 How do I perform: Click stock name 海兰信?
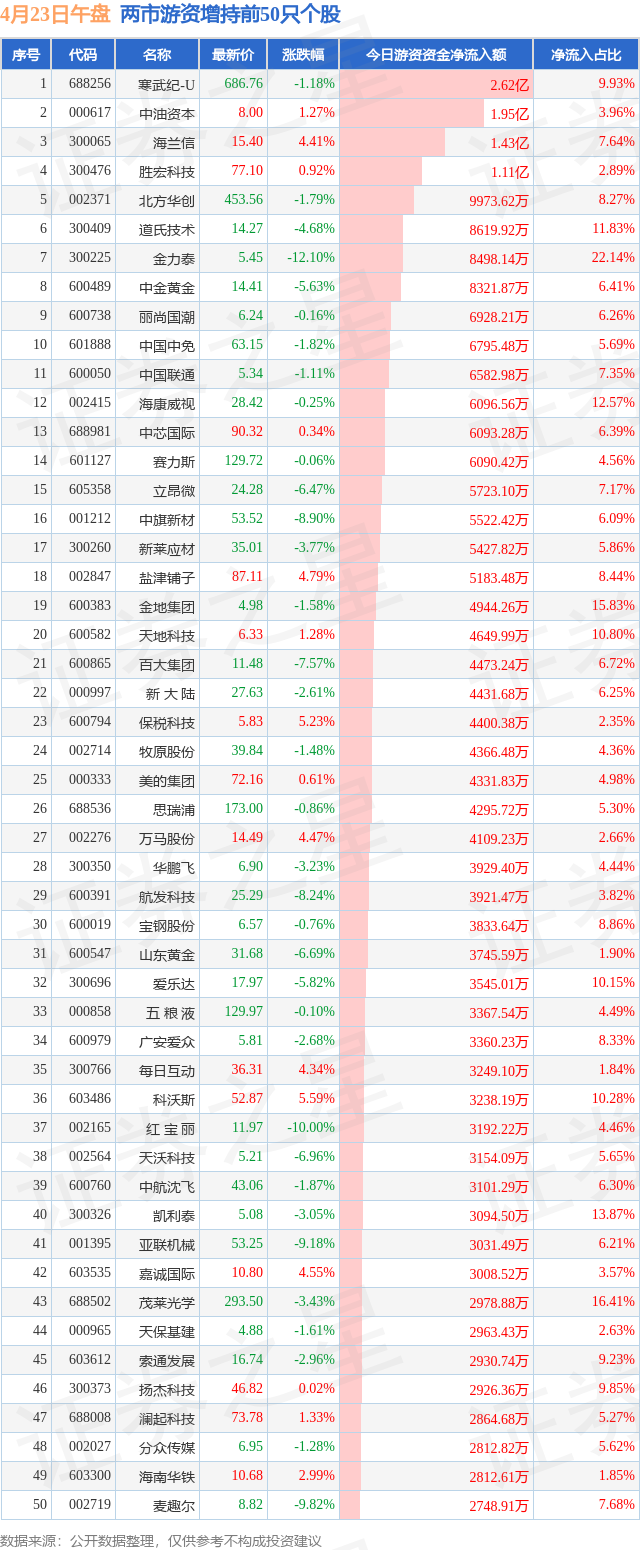174,142
